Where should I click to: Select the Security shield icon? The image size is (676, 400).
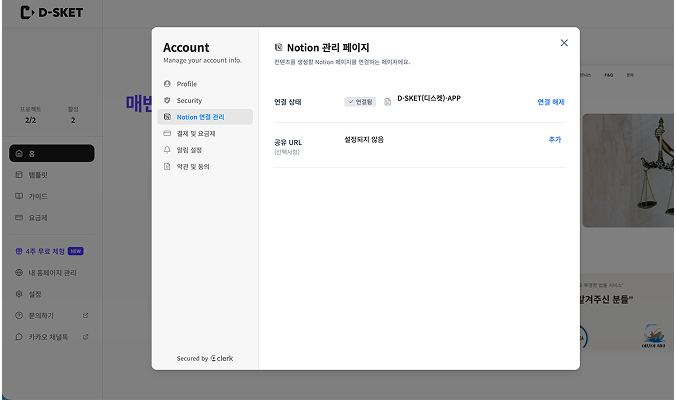tap(167, 101)
